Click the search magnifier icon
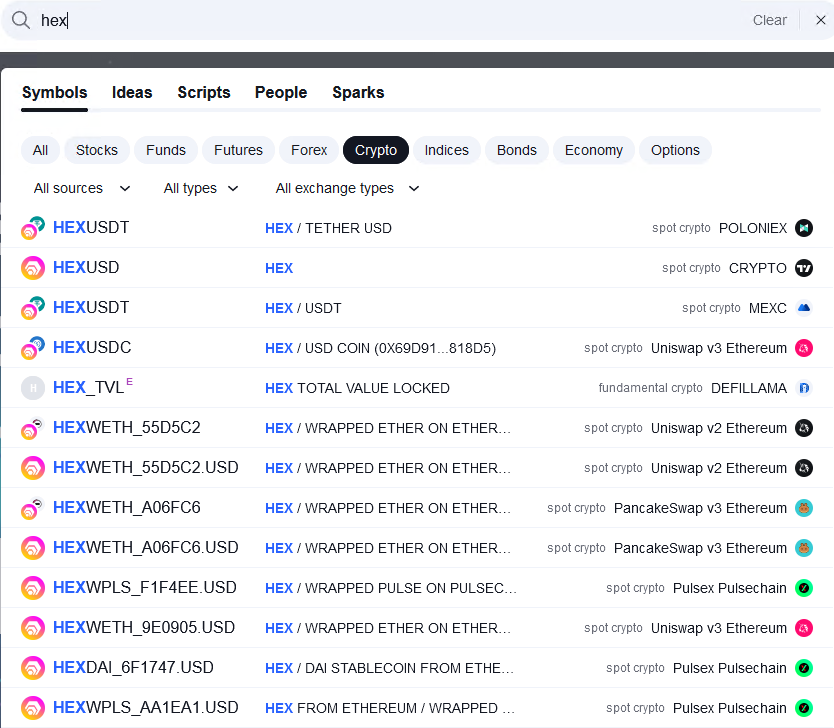This screenshot has width=834, height=728. pyautogui.click(x=21, y=20)
